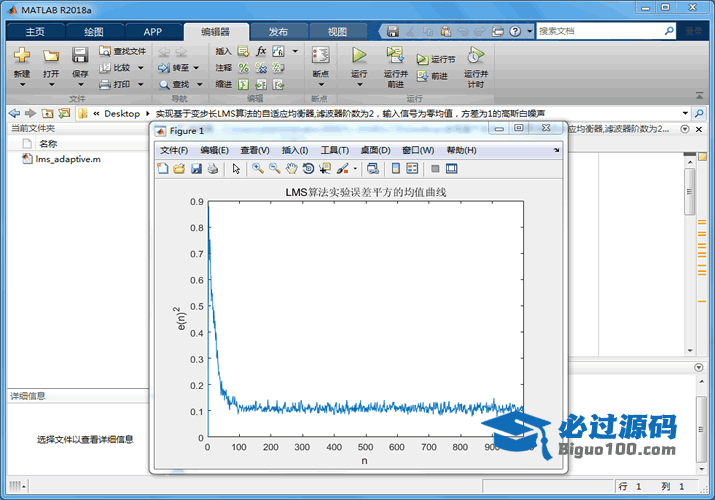Click Run and Time (运行并计时) icon
The image size is (715, 500).
pos(475,55)
